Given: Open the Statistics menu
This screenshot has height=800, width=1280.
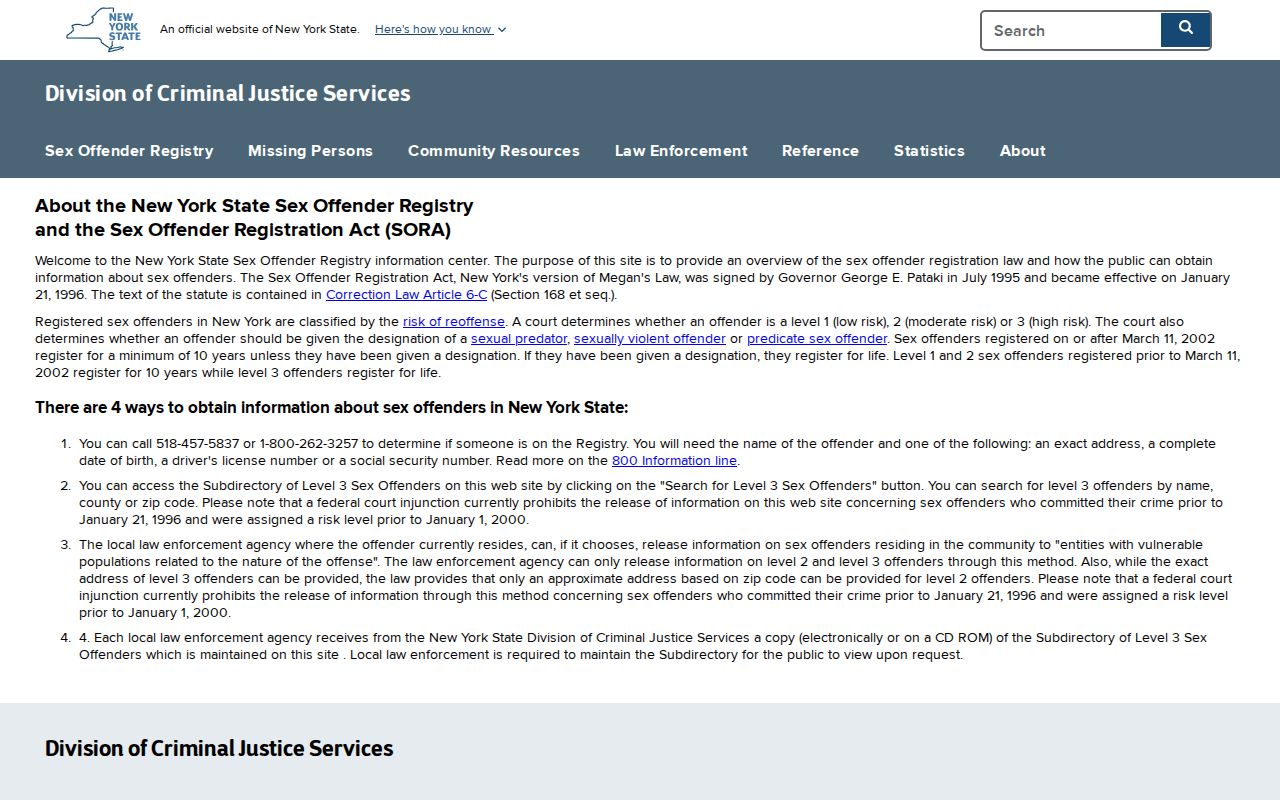Looking at the screenshot, I should 929,151.
